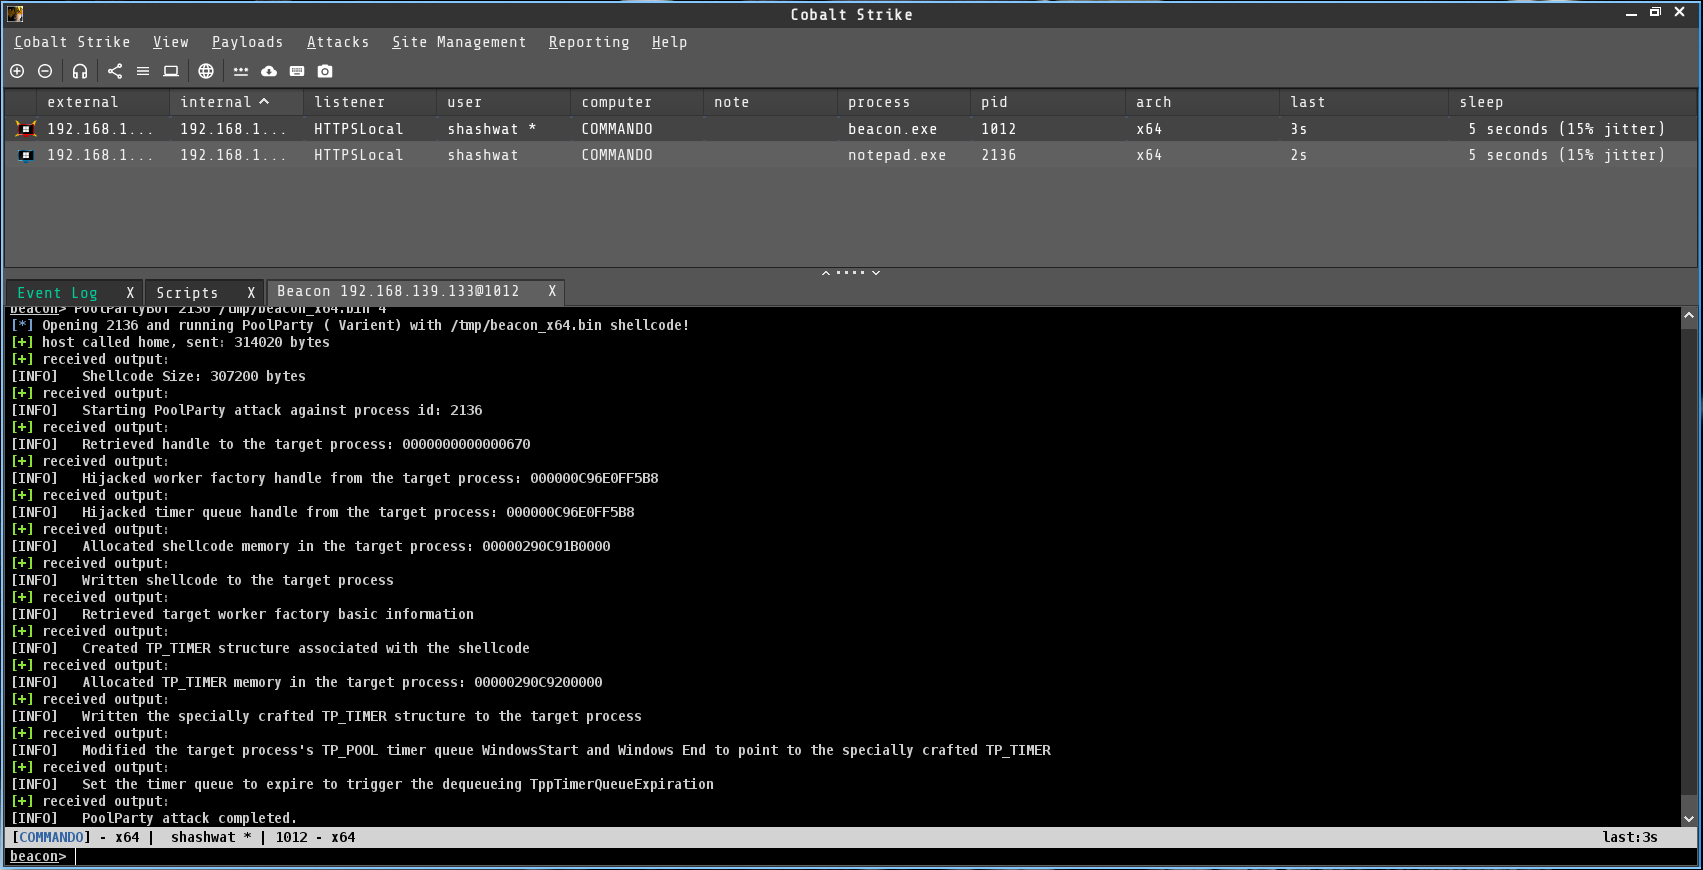The height and width of the screenshot is (870, 1703).
Task: Open credentials icon with asterisks
Action: (241, 71)
